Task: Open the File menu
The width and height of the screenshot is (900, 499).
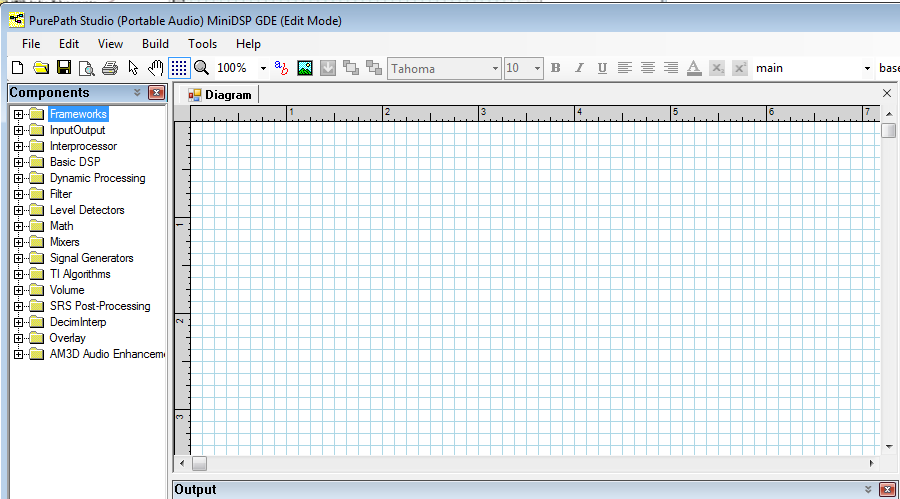Action: pos(31,44)
